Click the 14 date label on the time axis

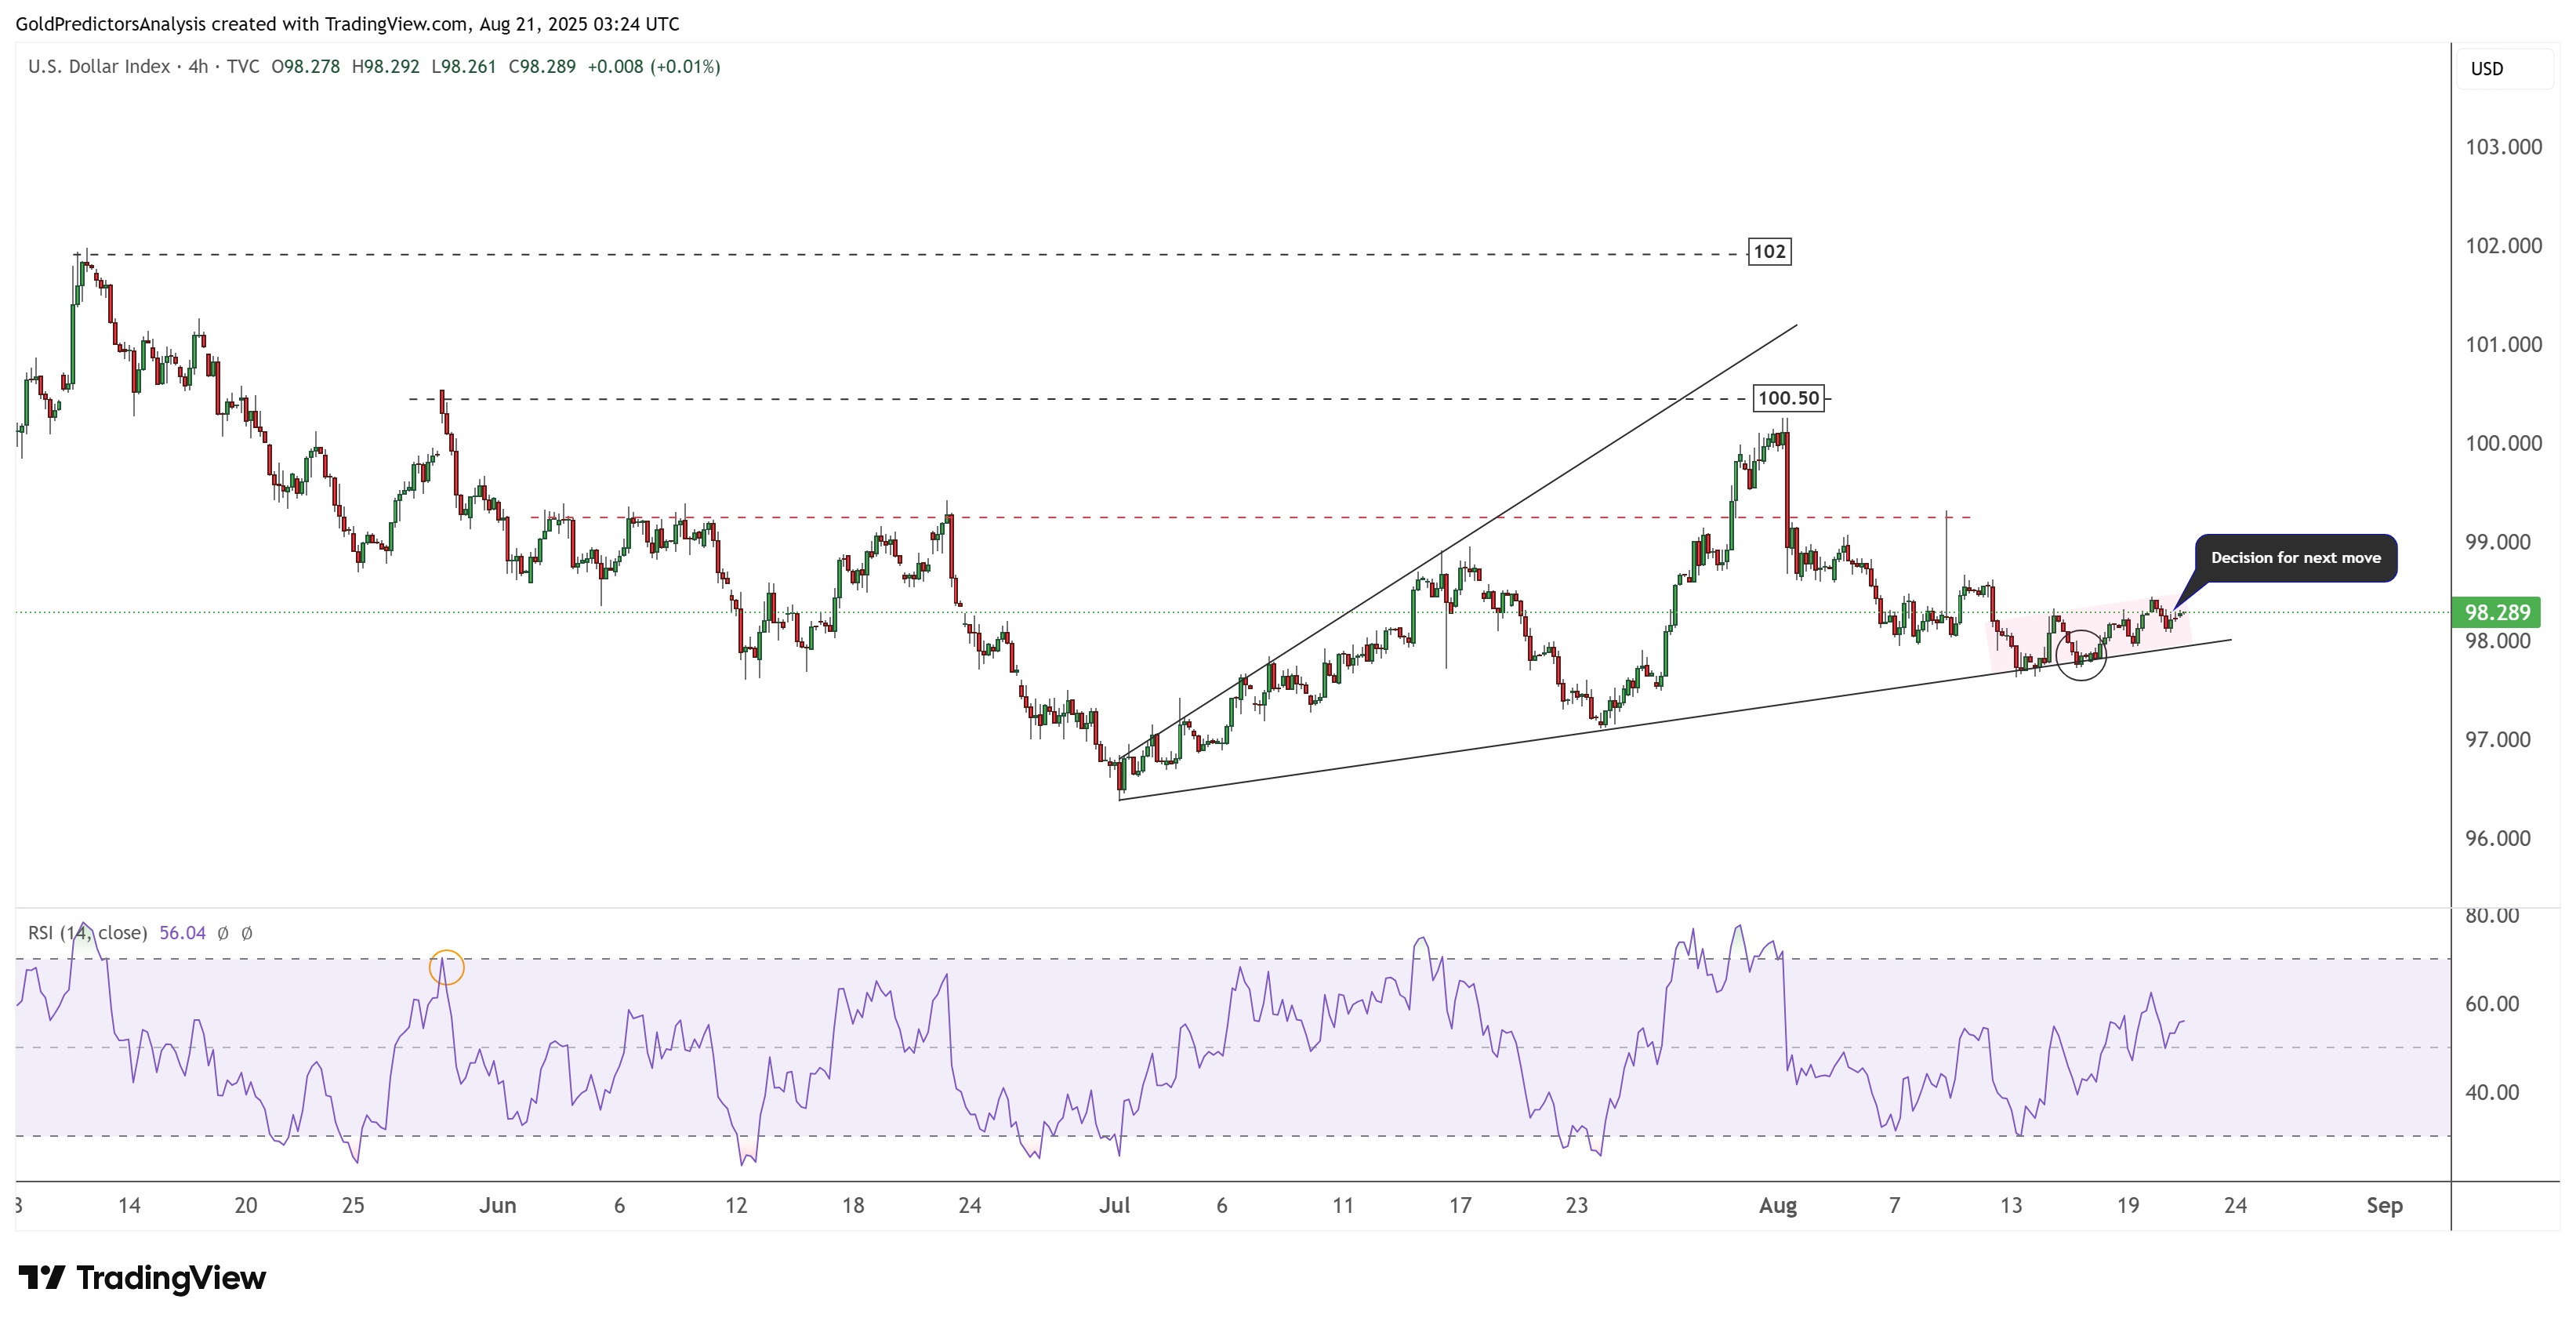coord(129,1206)
